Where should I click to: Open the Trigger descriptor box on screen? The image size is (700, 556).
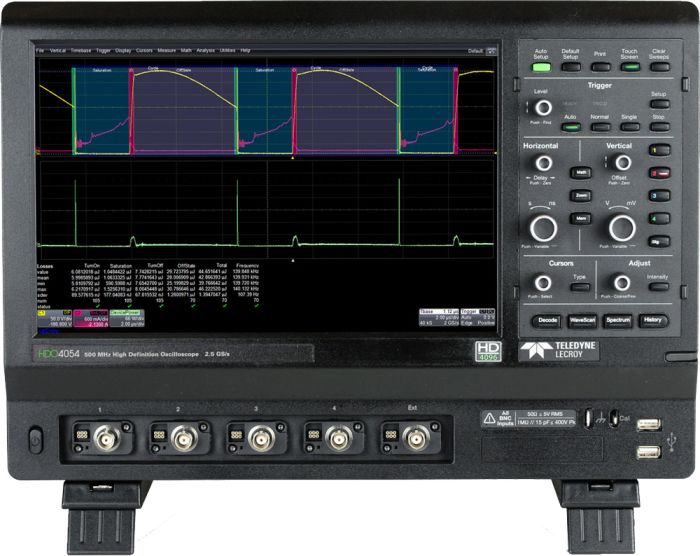(x=478, y=317)
